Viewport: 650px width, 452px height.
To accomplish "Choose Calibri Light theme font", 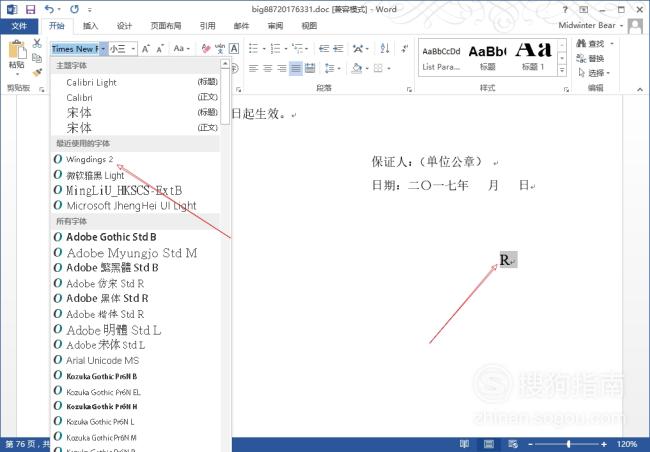I will tap(135, 82).
